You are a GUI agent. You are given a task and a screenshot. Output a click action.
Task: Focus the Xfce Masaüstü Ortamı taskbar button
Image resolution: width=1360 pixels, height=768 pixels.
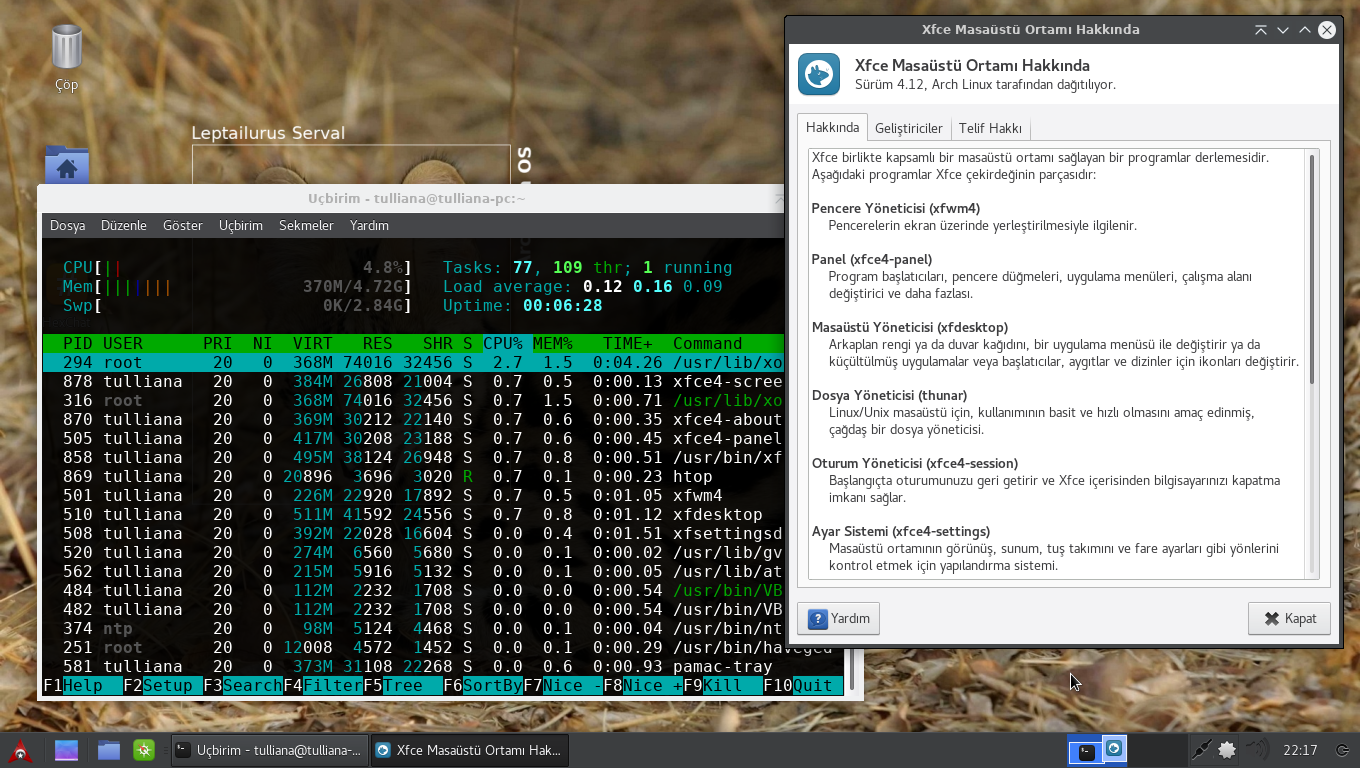coord(468,750)
